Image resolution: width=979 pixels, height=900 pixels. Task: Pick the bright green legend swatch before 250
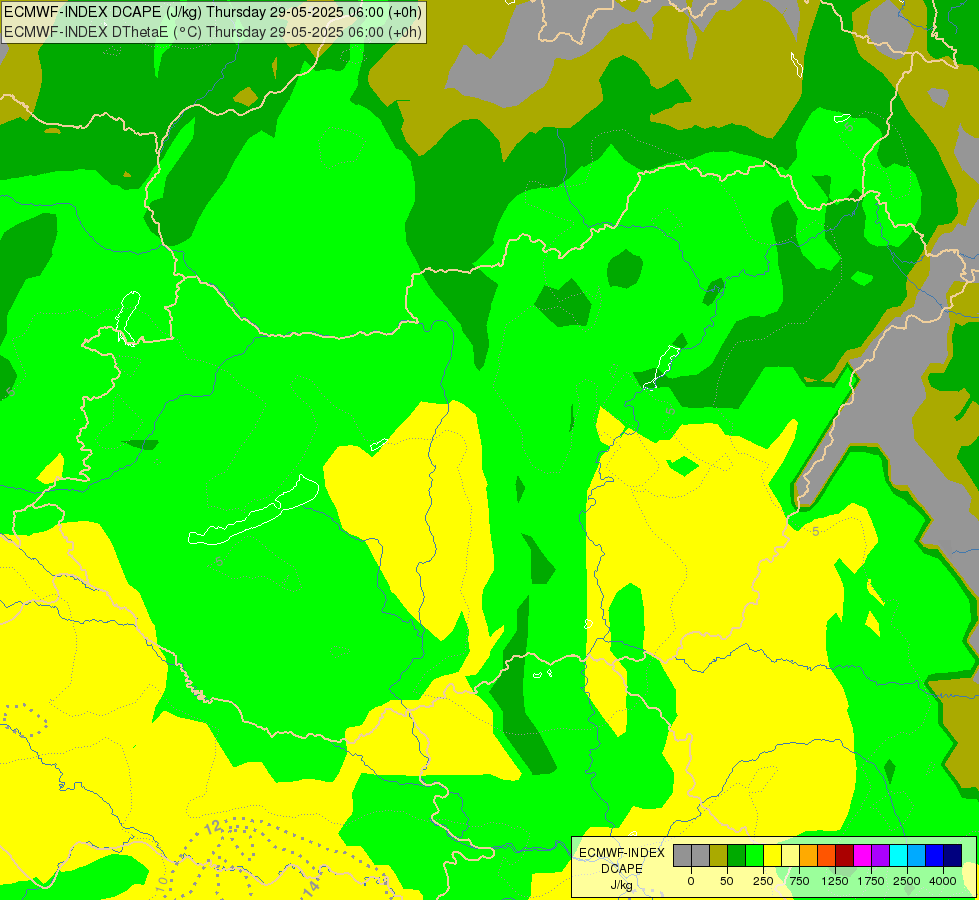coord(754,855)
